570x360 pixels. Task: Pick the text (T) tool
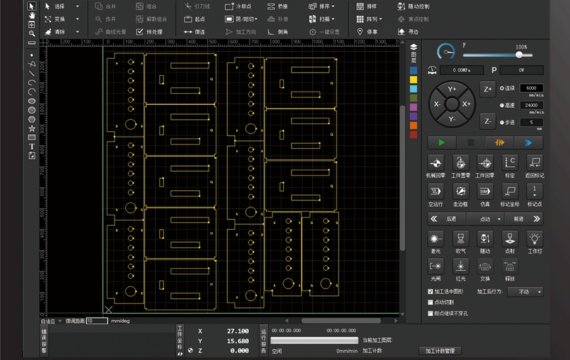32,147
